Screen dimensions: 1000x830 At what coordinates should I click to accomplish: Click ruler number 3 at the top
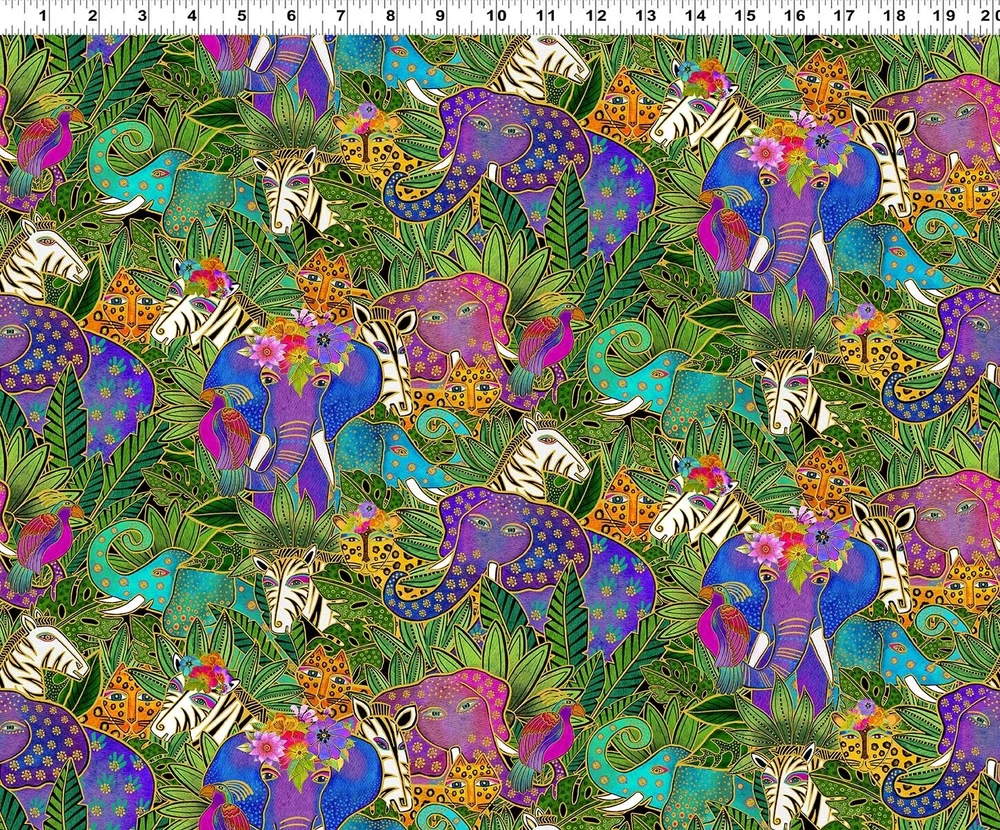click(142, 16)
